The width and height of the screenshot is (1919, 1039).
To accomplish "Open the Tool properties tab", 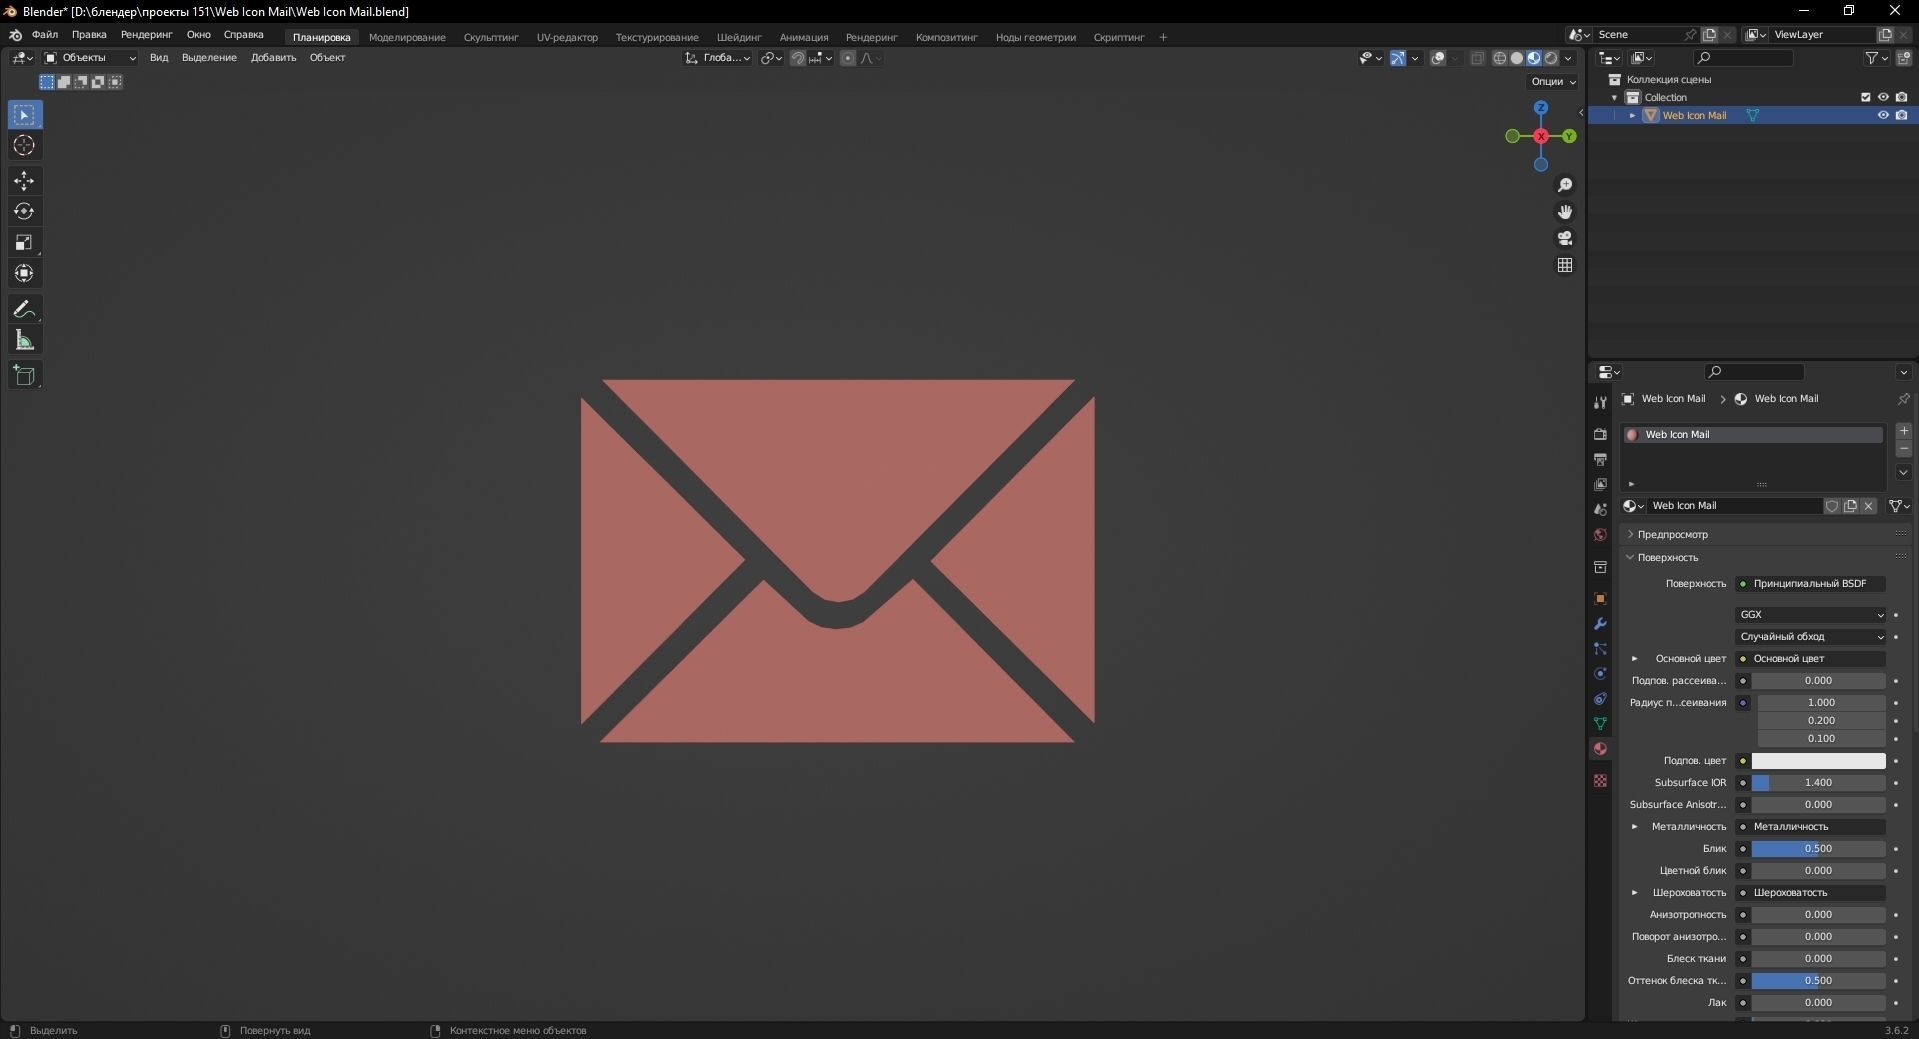I will [1600, 402].
